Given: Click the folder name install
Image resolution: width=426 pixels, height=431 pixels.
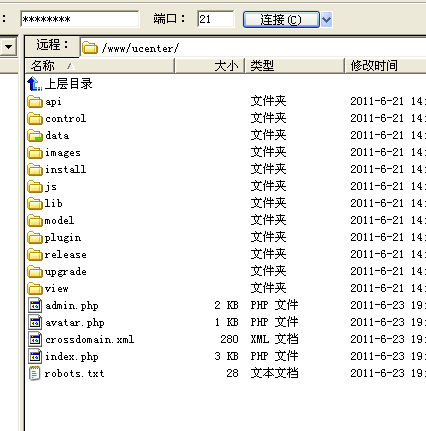Looking at the screenshot, I should pos(66,170).
